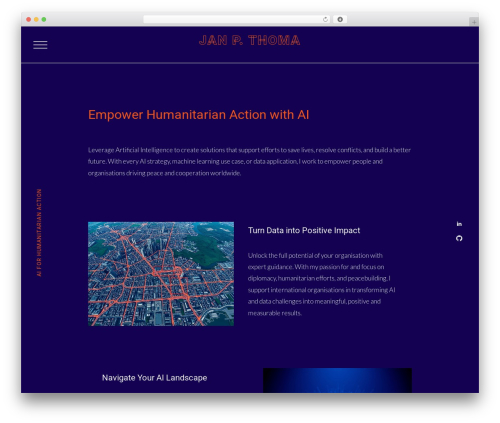
Task: Open the GitHub profile icon
Action: coord(459,238)
